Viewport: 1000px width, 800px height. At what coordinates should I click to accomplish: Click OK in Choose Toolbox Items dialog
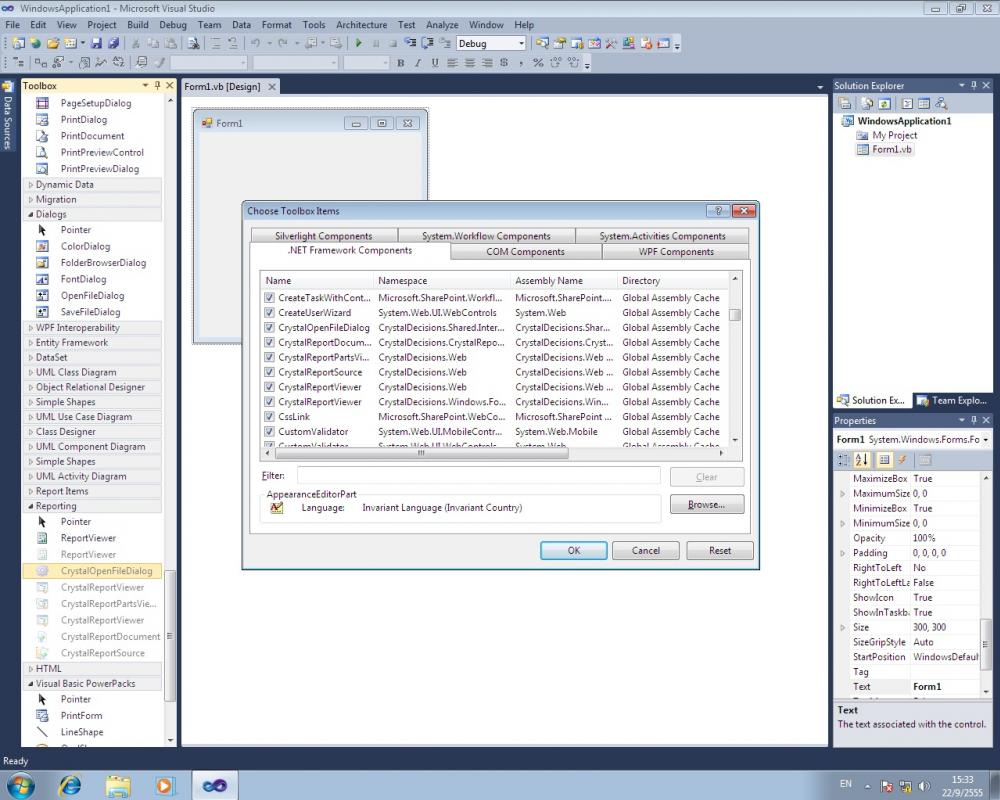pos(574,551)
